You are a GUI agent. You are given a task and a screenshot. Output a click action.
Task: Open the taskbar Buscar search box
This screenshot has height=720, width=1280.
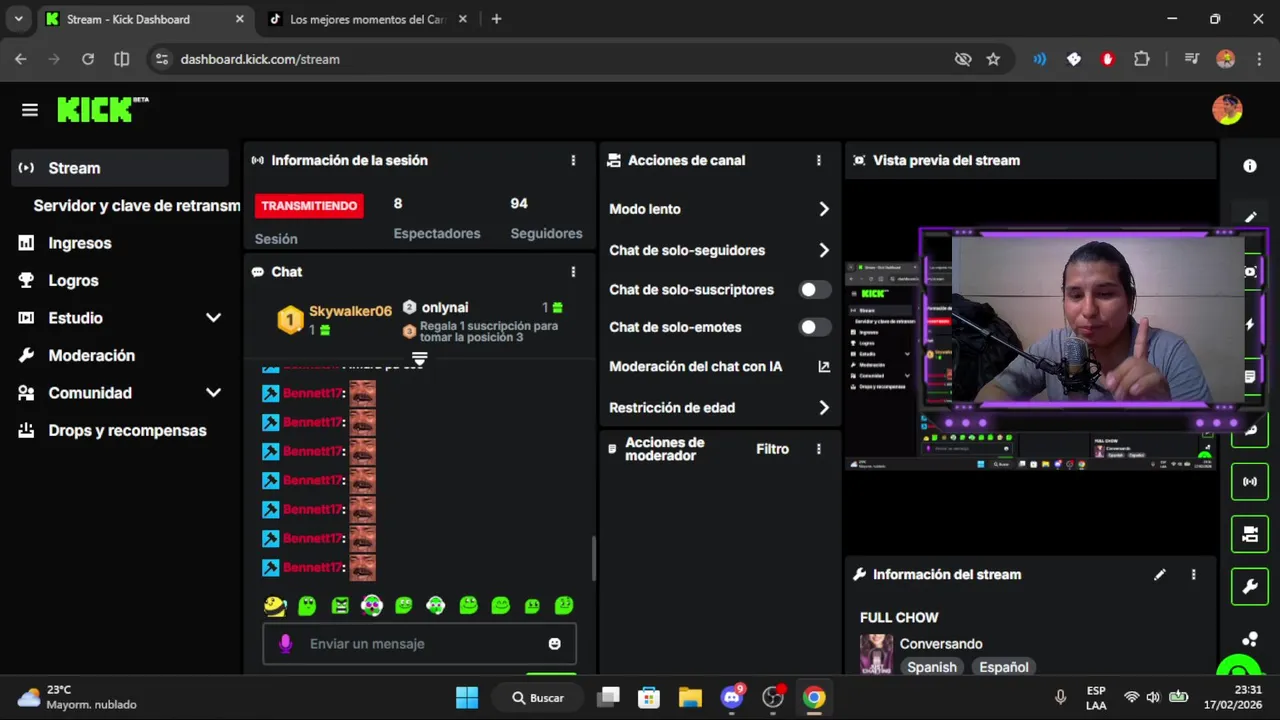537,697
